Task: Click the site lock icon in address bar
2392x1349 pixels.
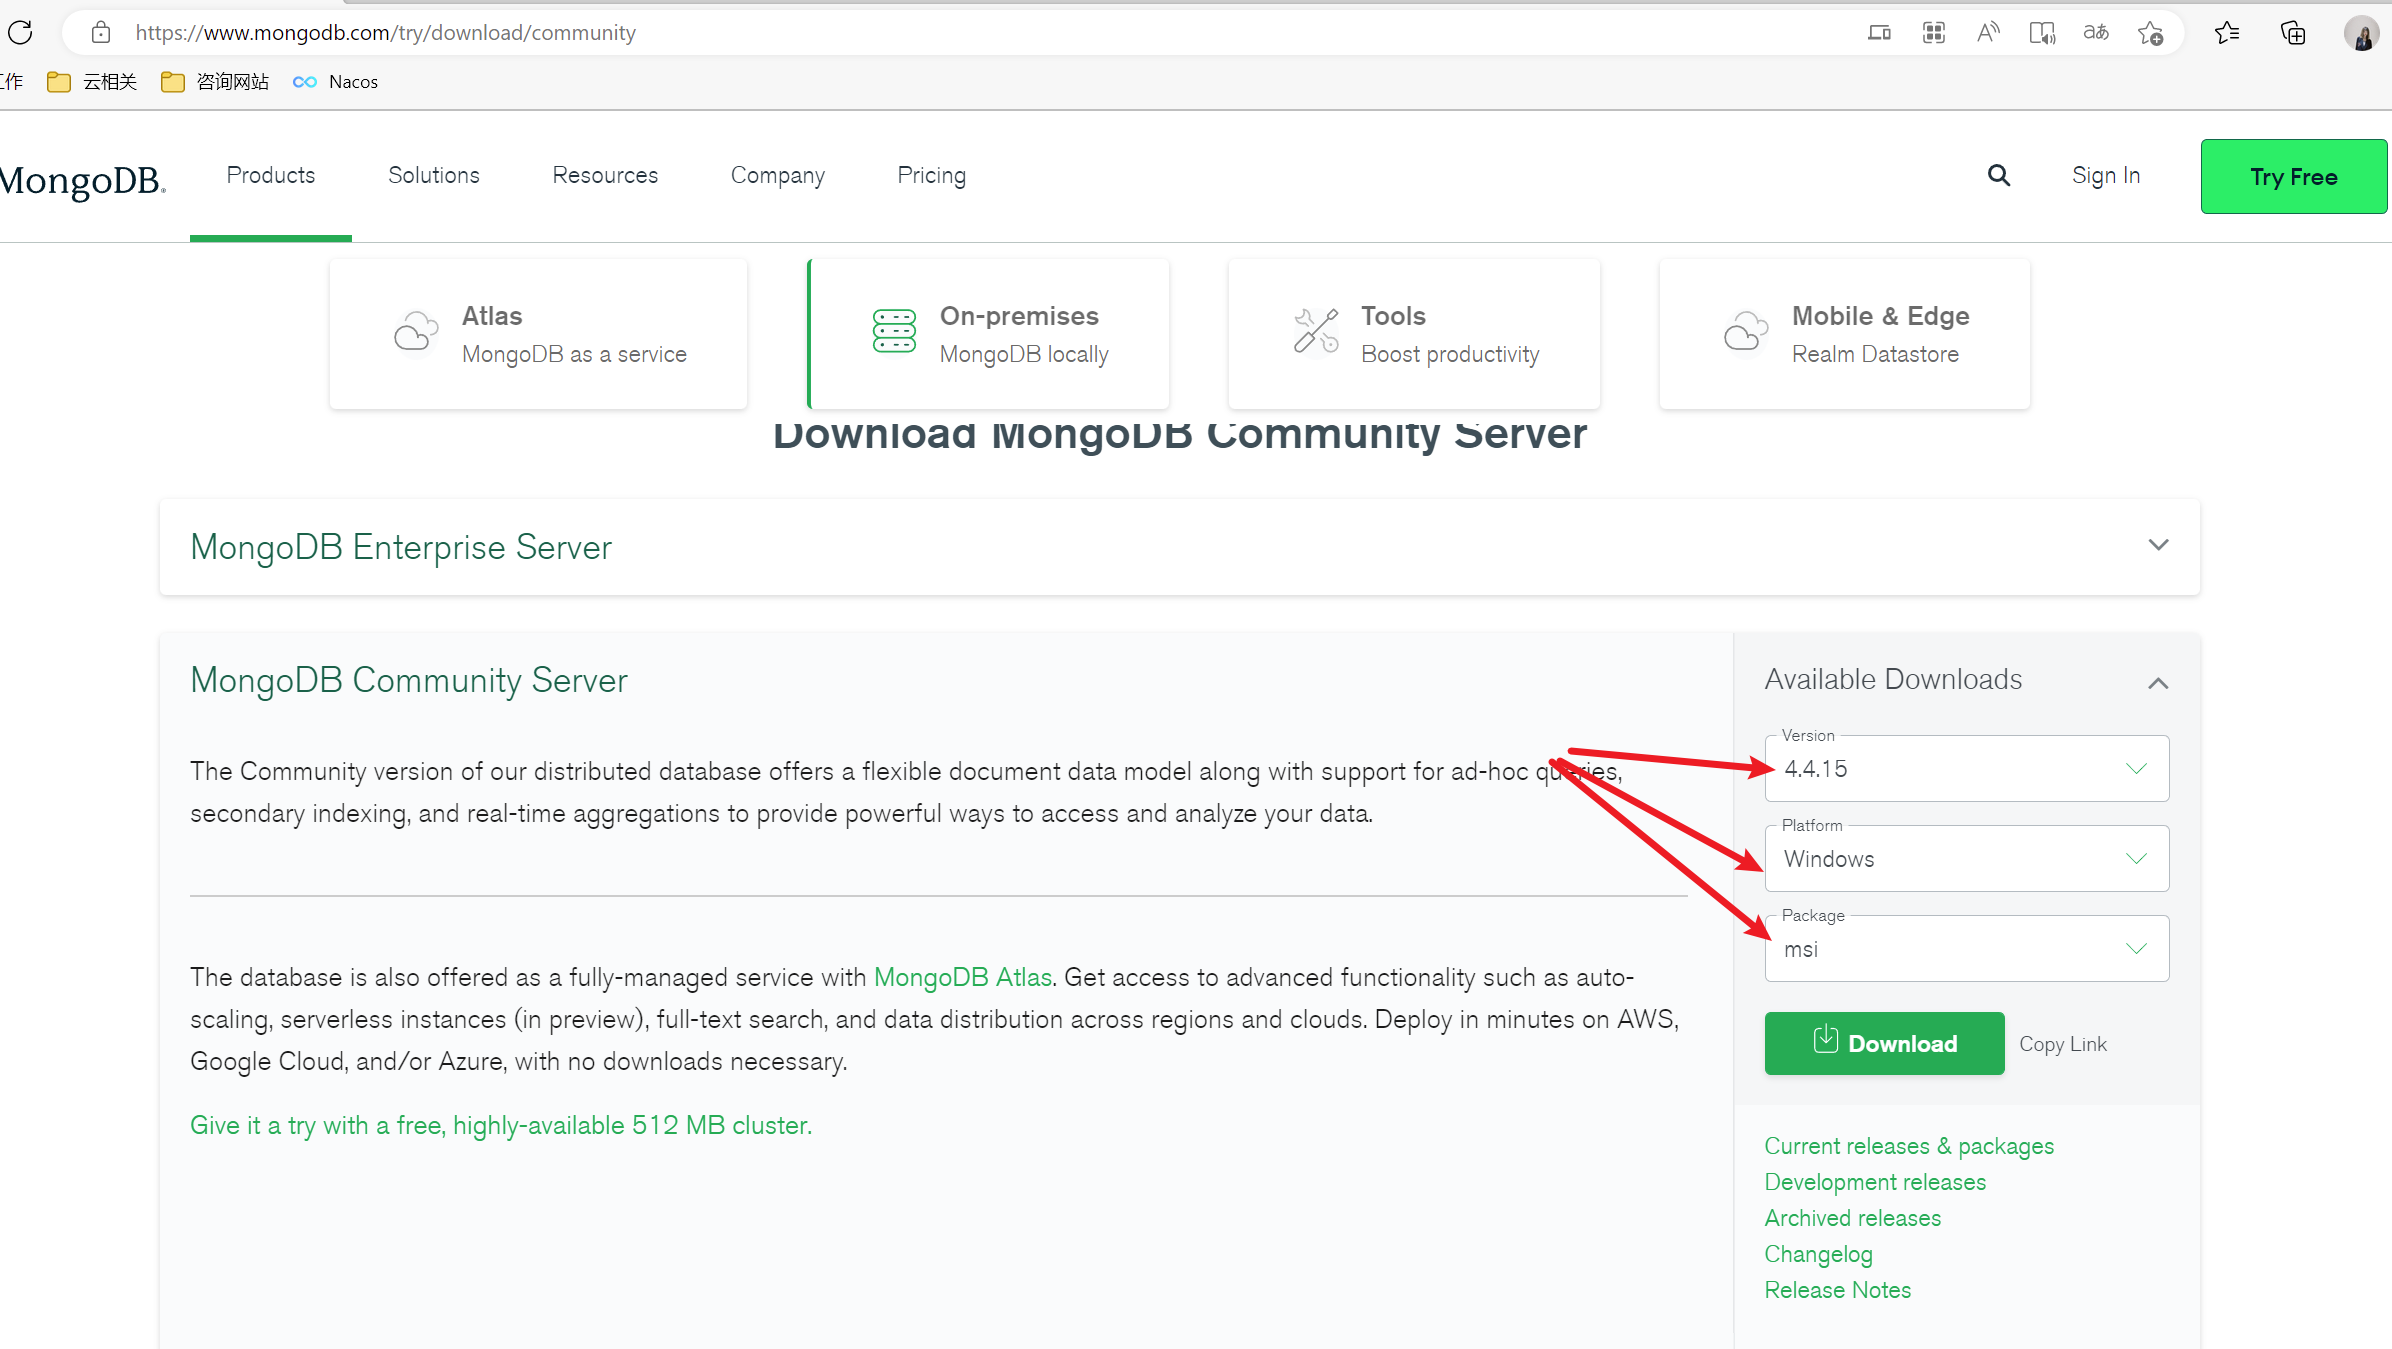Action: pyautogui.click(x=101, y=33)
